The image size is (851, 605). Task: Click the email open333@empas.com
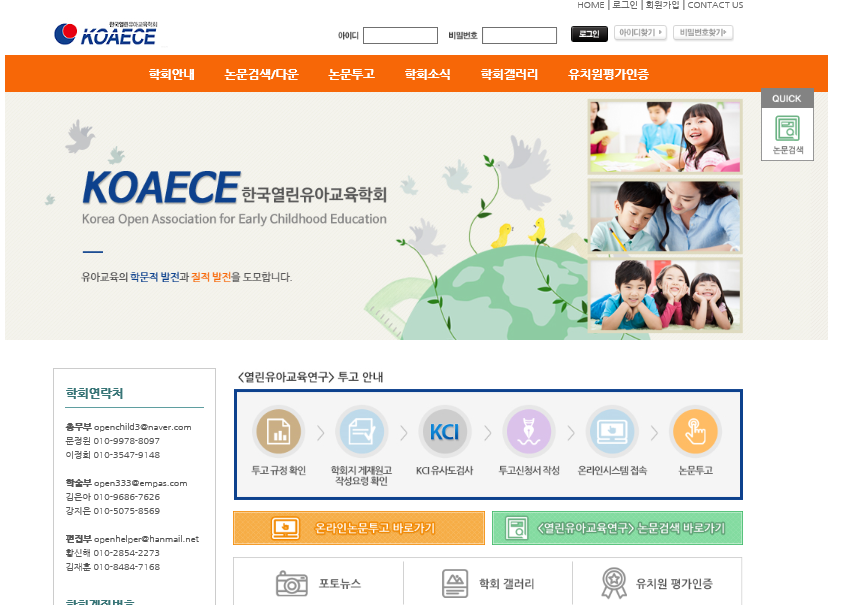(141, 483)
